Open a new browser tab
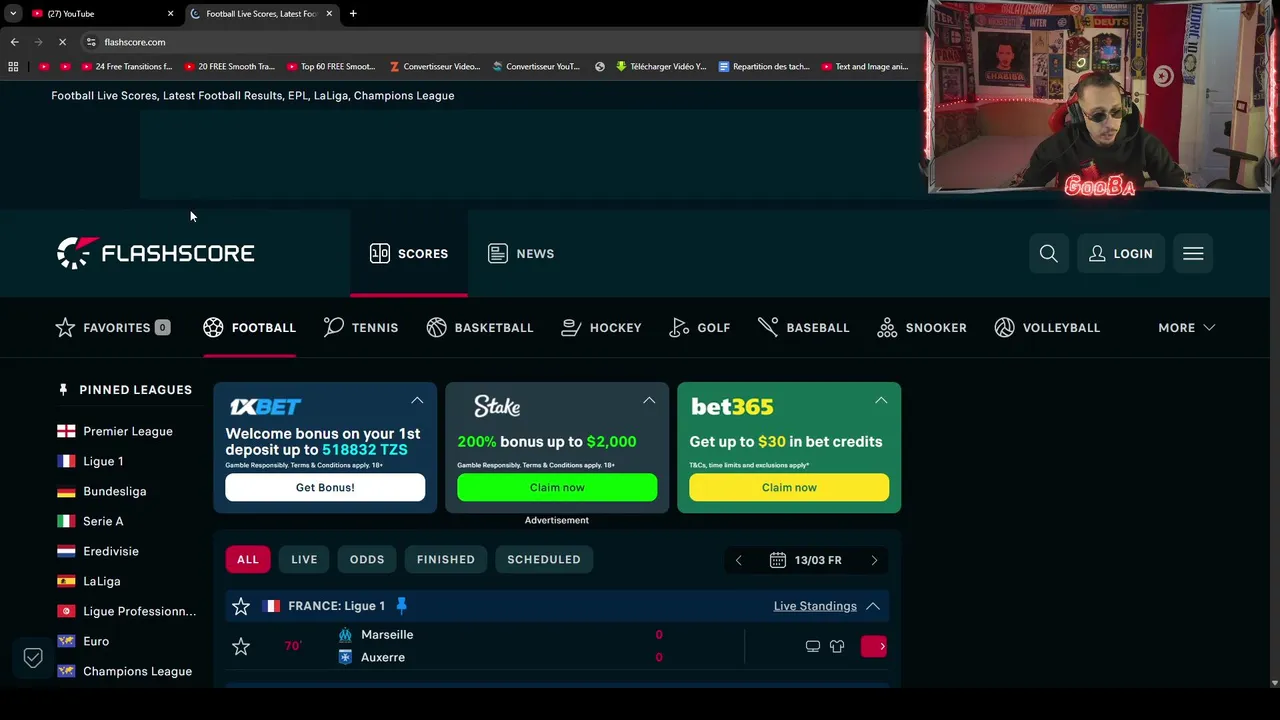 click(353, 13)
